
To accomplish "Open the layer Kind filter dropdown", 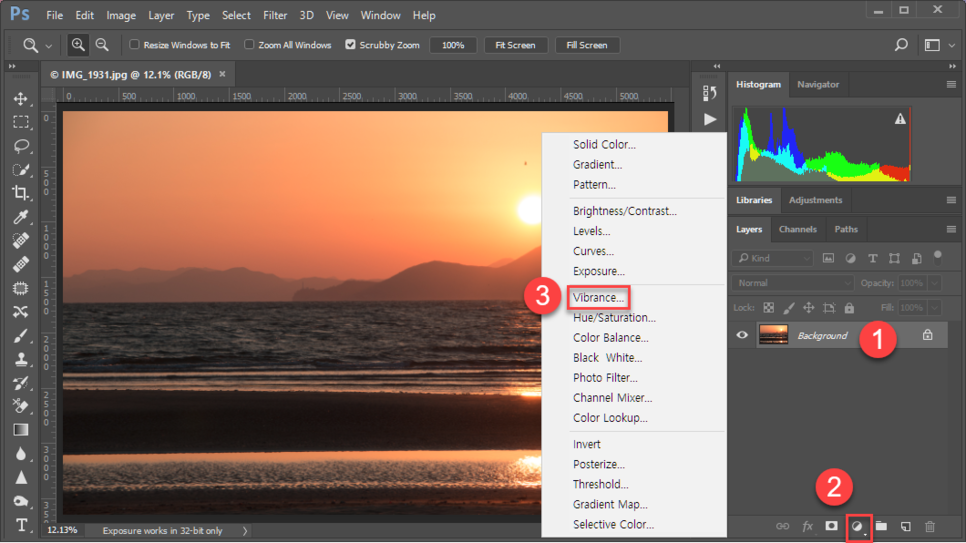I will (x=774, y=258).
